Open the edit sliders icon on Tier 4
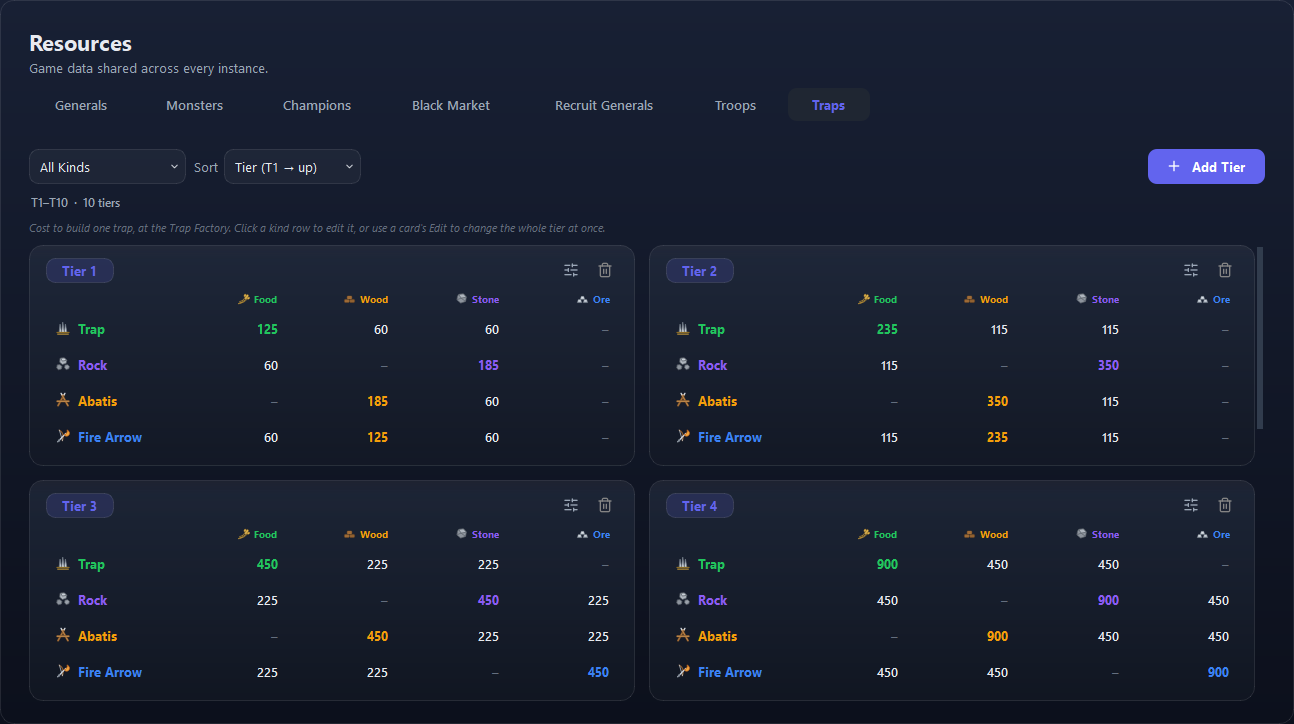This screenshot has height=724, width=1294. 1191,505
